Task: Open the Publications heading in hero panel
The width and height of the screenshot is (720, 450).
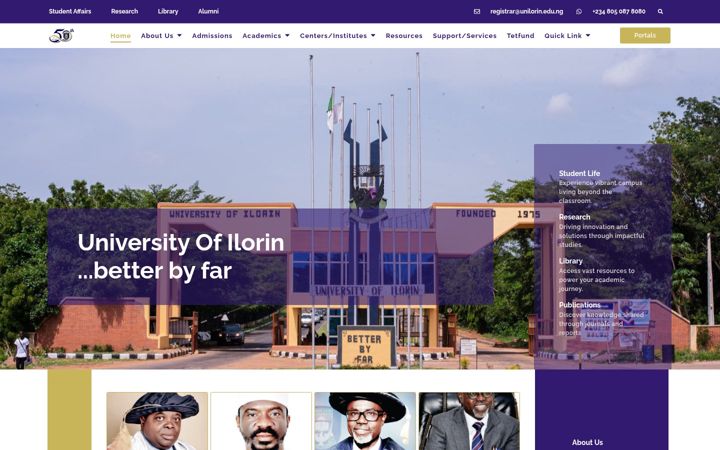Action: [579, 305]
